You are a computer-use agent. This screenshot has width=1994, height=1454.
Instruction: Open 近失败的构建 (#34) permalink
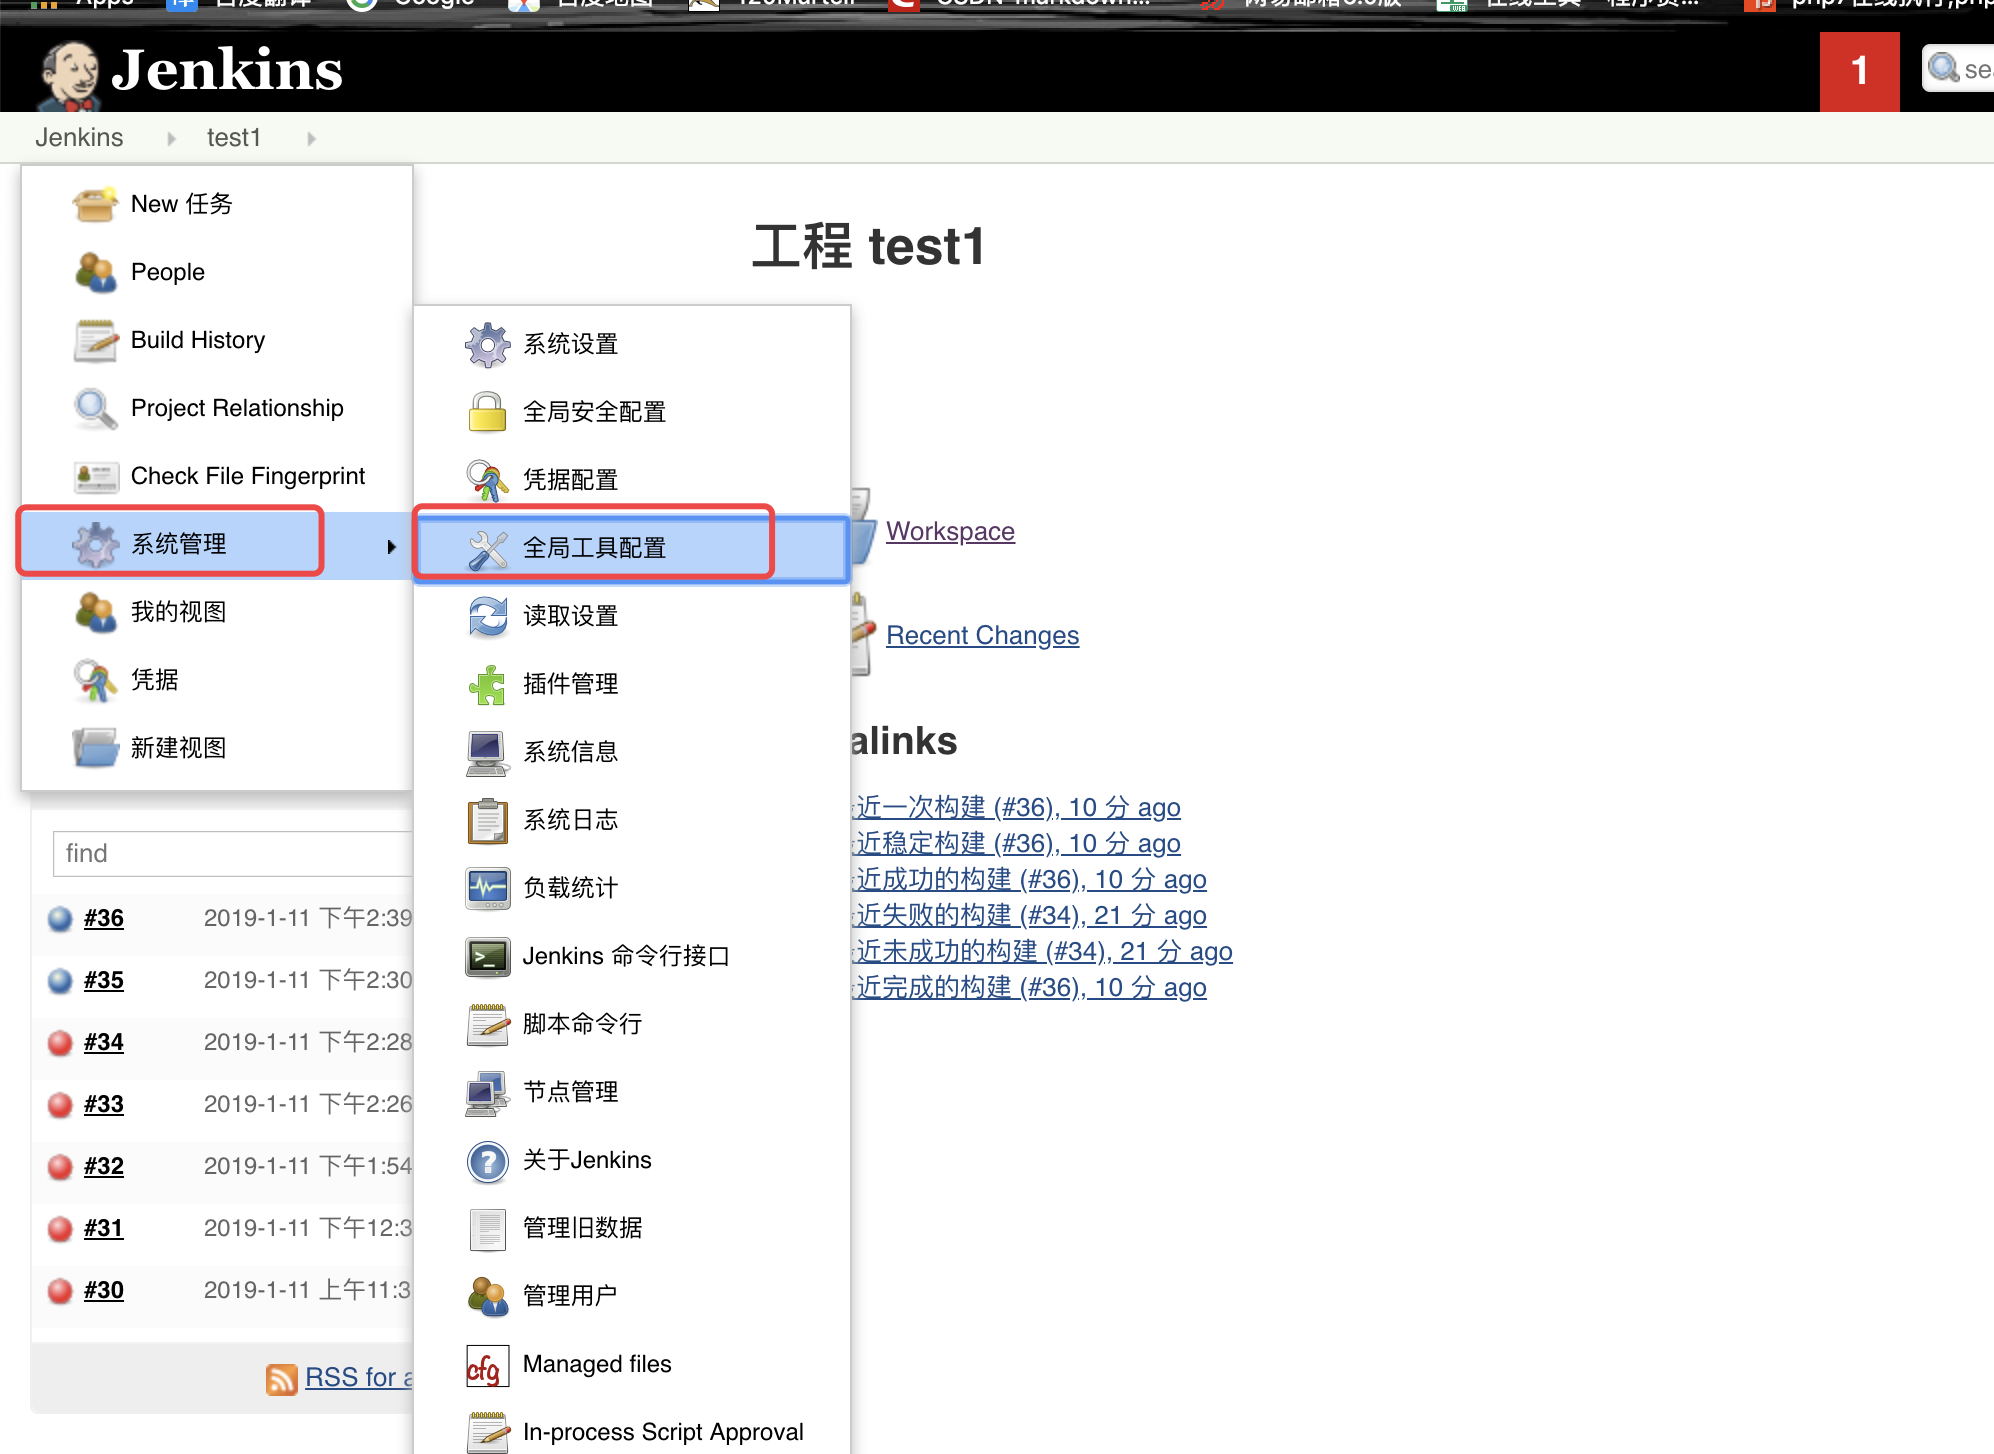tap(1031, 915)
